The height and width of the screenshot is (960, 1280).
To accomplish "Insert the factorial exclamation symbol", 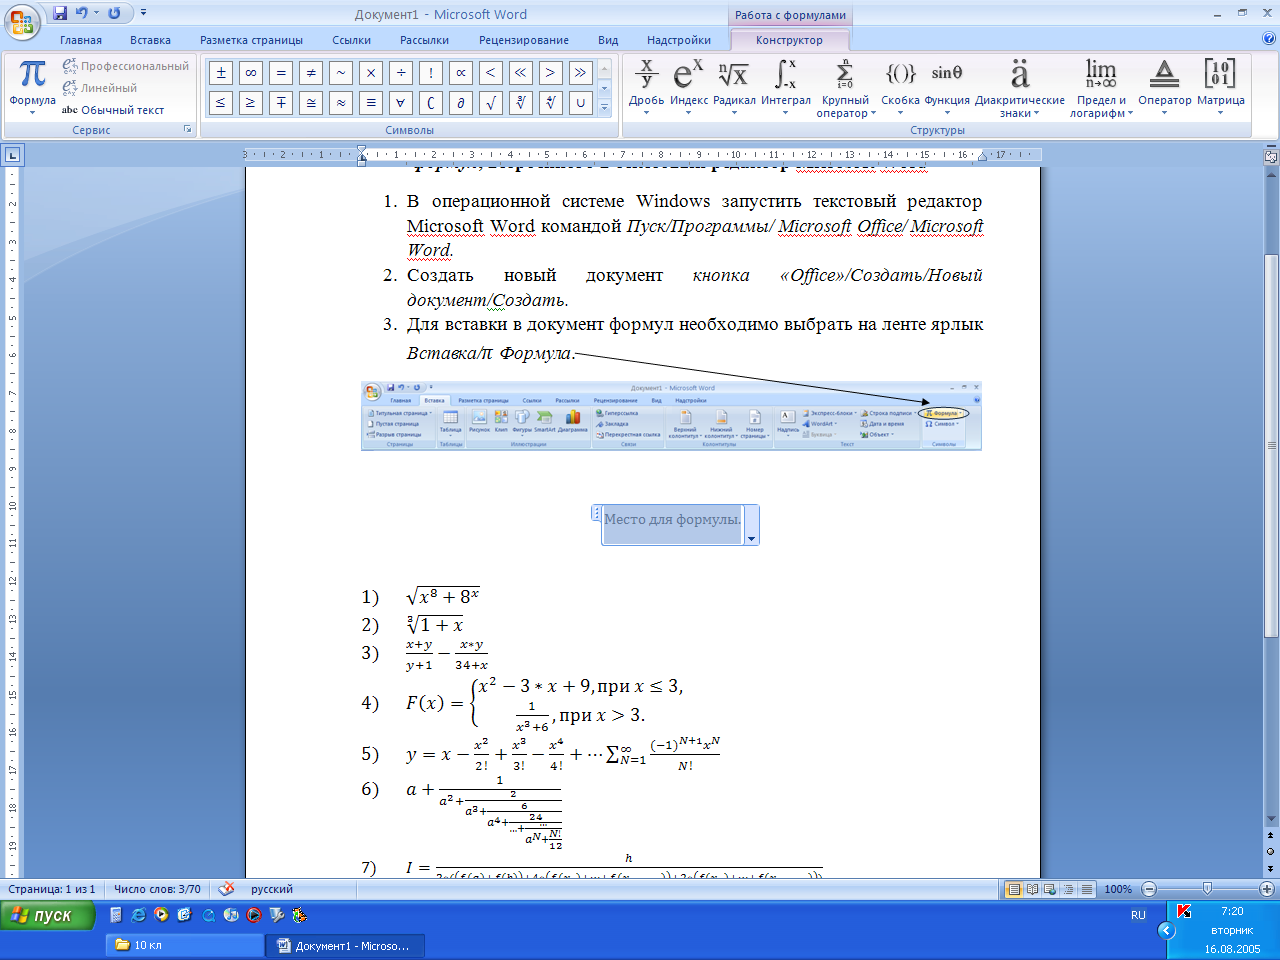I will [431, 73].
